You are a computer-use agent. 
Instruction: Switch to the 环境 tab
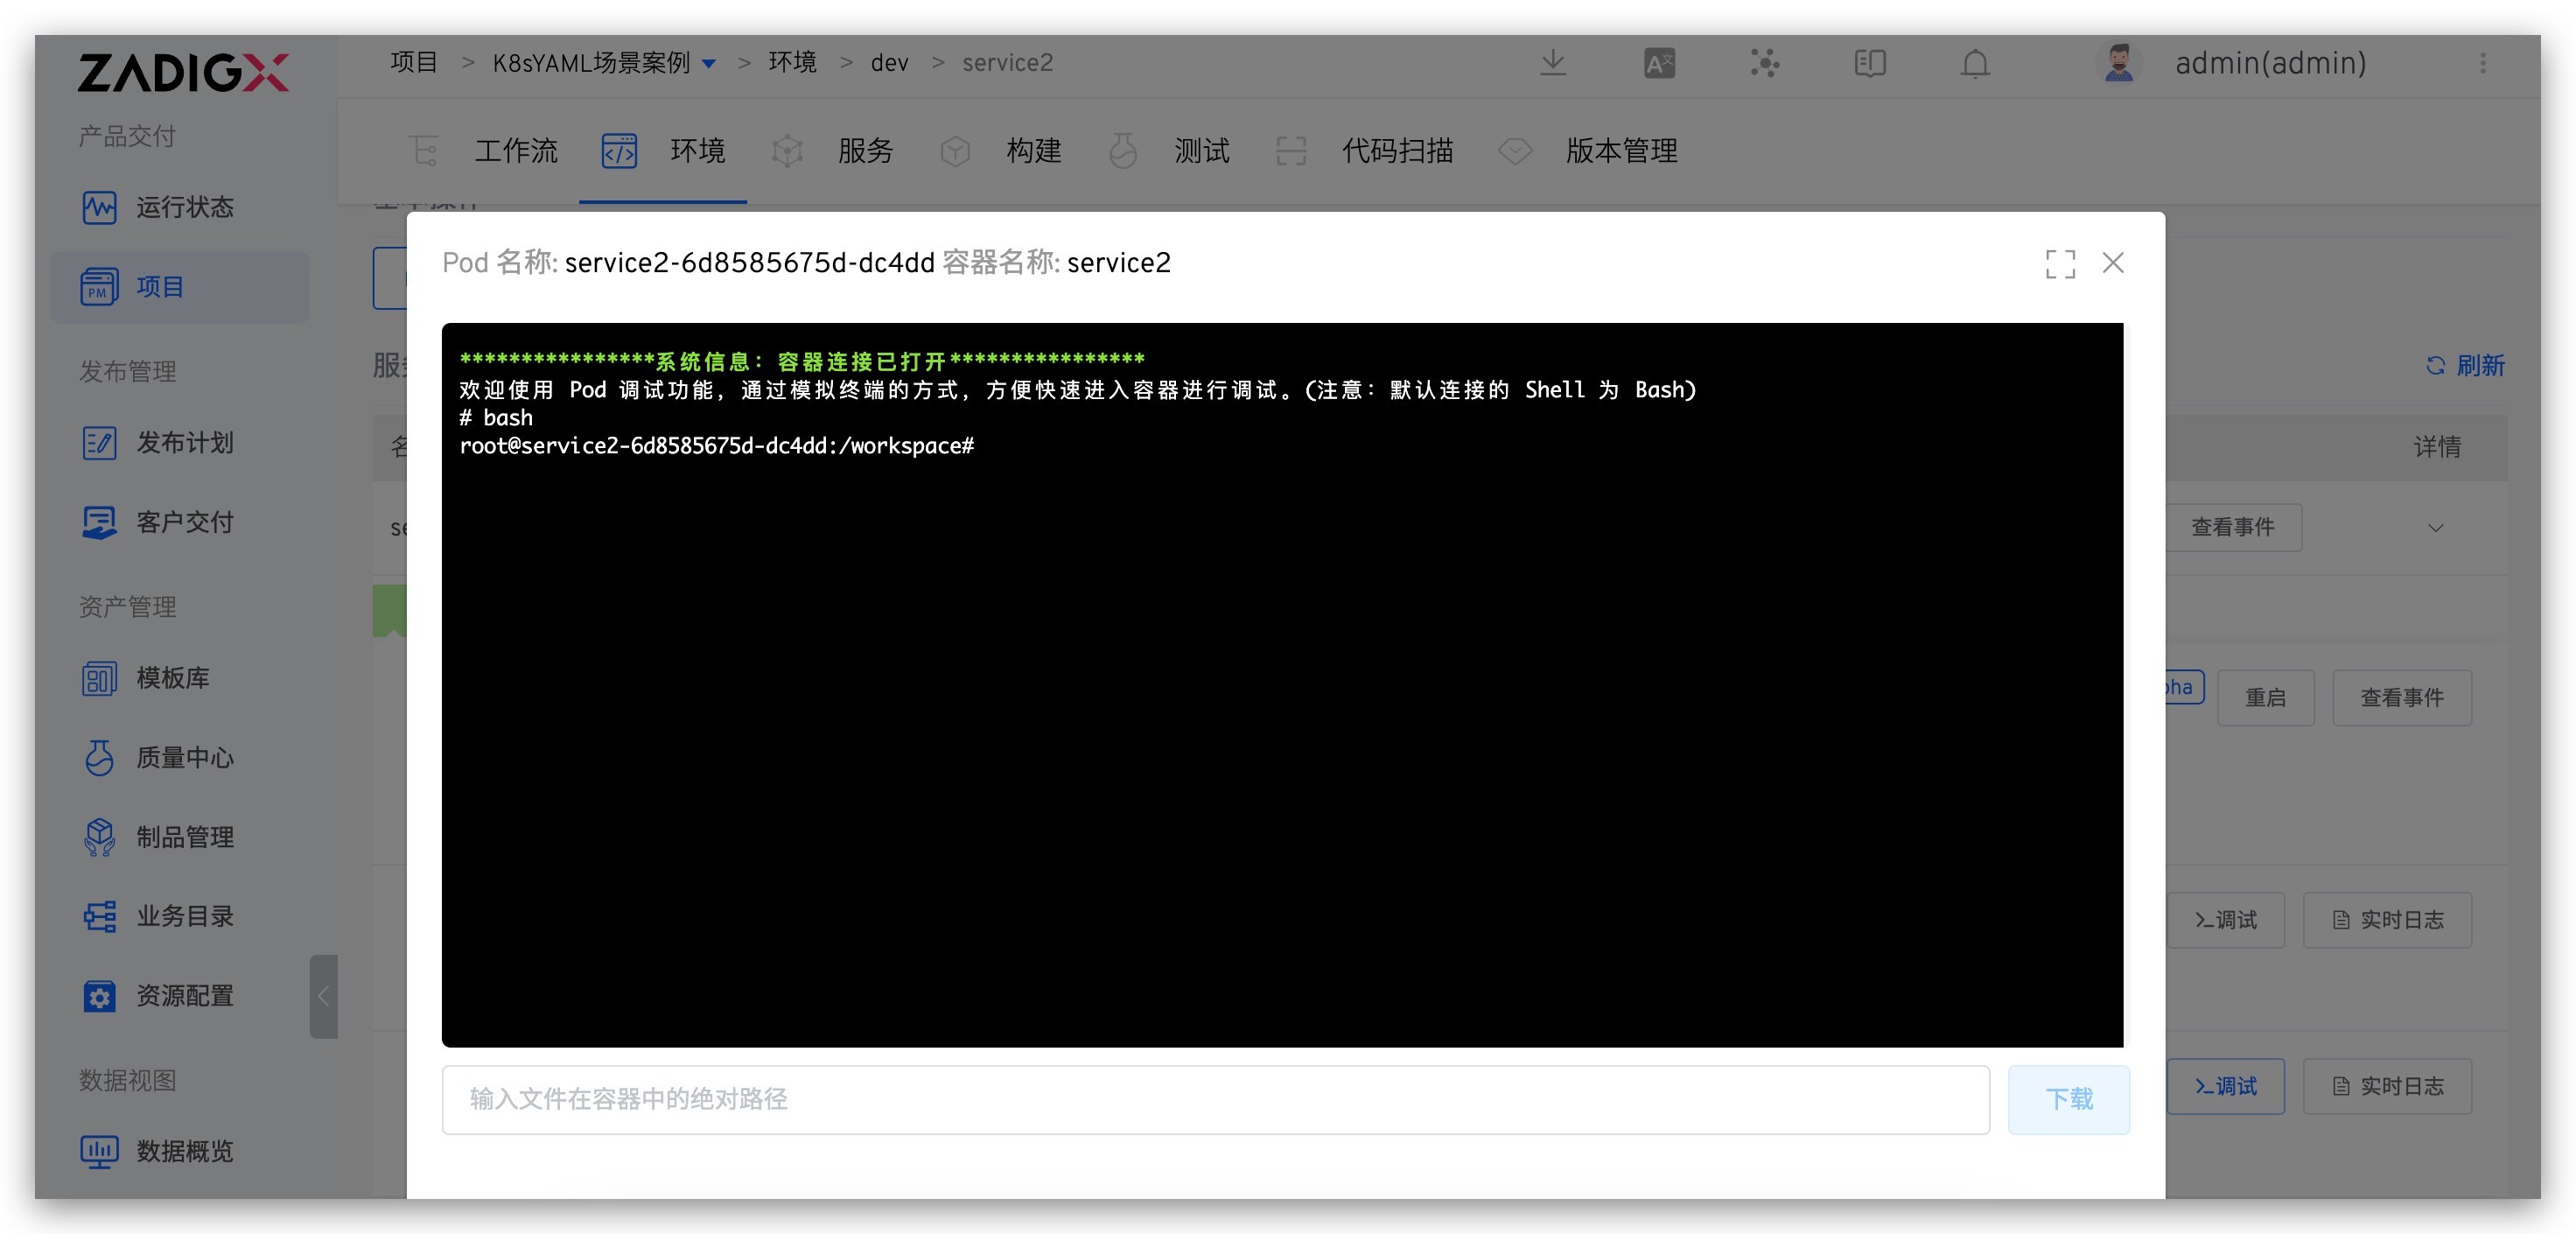tap(663, 151)
